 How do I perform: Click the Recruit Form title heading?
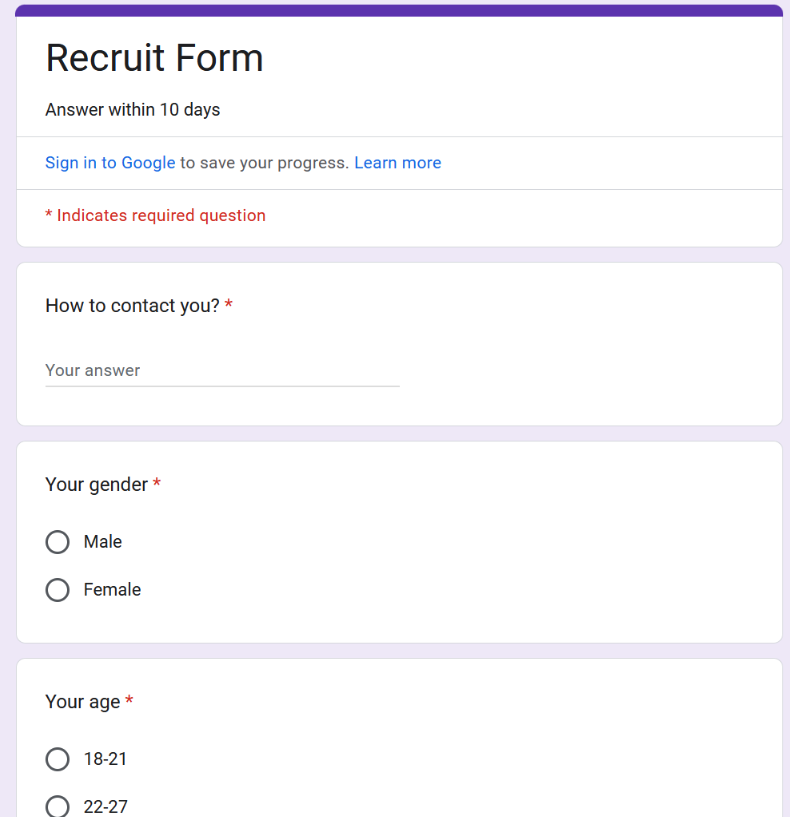pyautogui.click(x=154, y=58)
